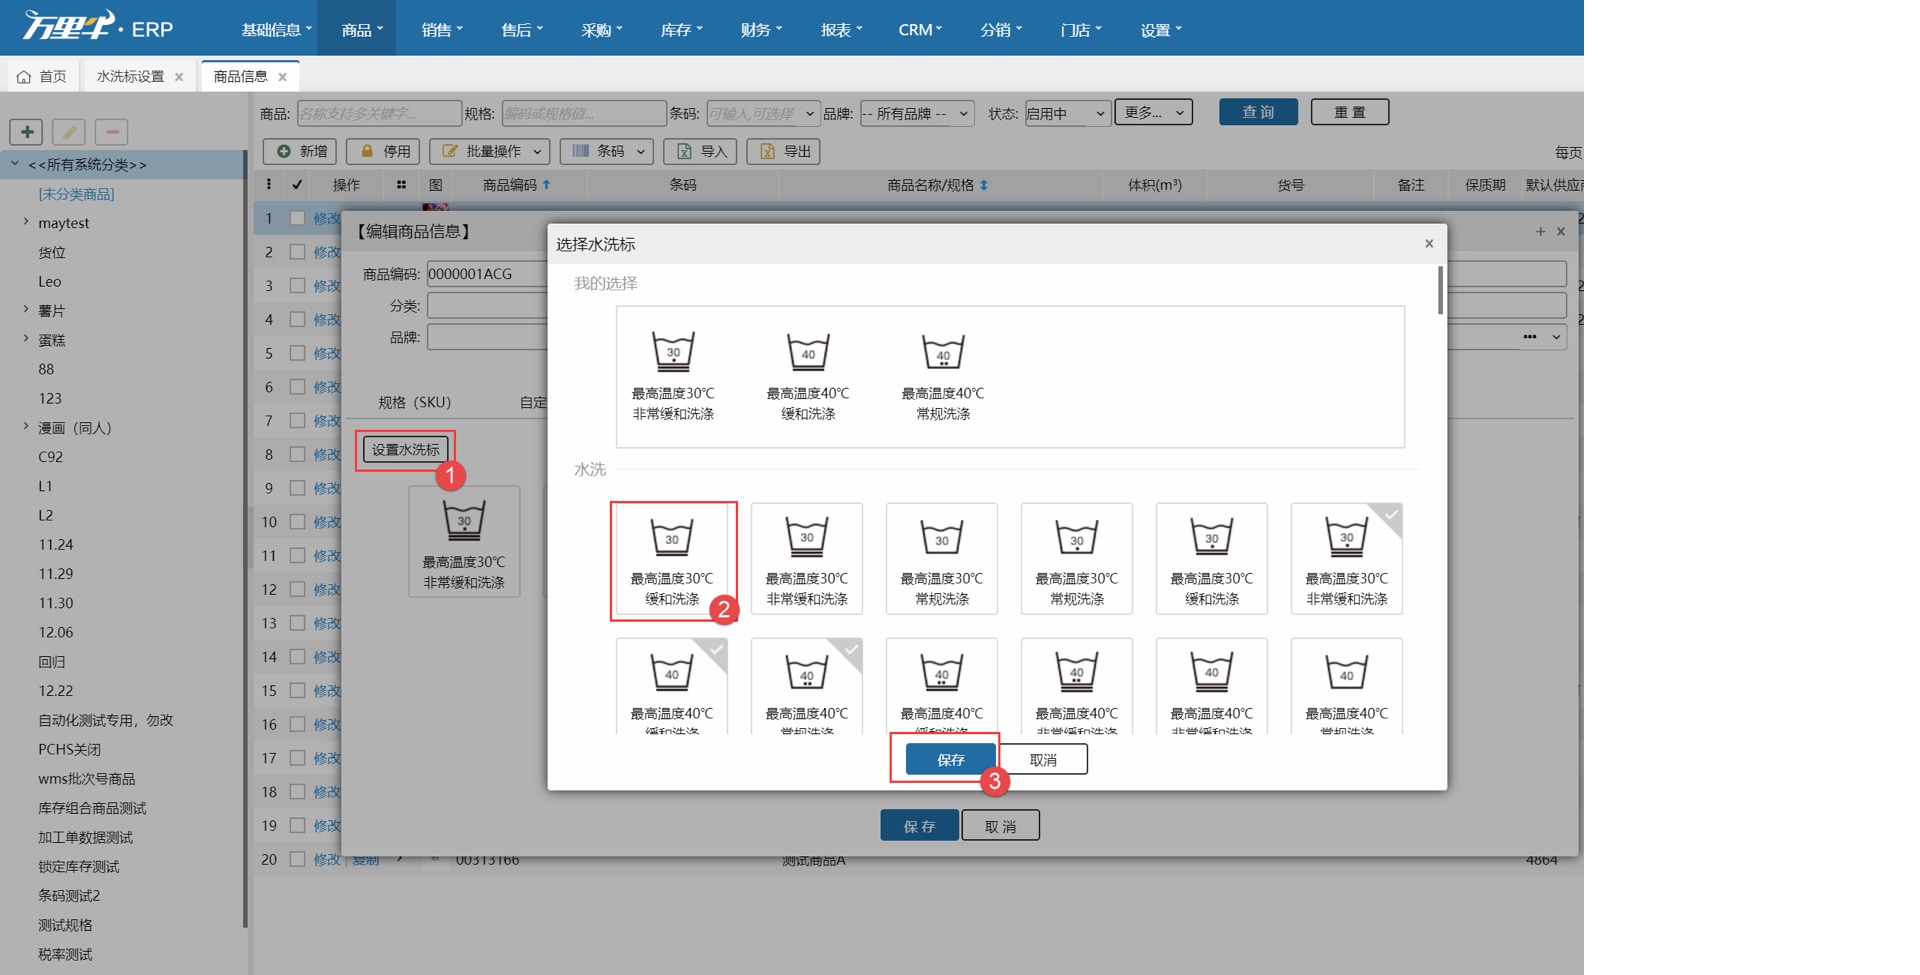Click the 停用 lock button
This screenshot has width=1920, height=975.
383,151
